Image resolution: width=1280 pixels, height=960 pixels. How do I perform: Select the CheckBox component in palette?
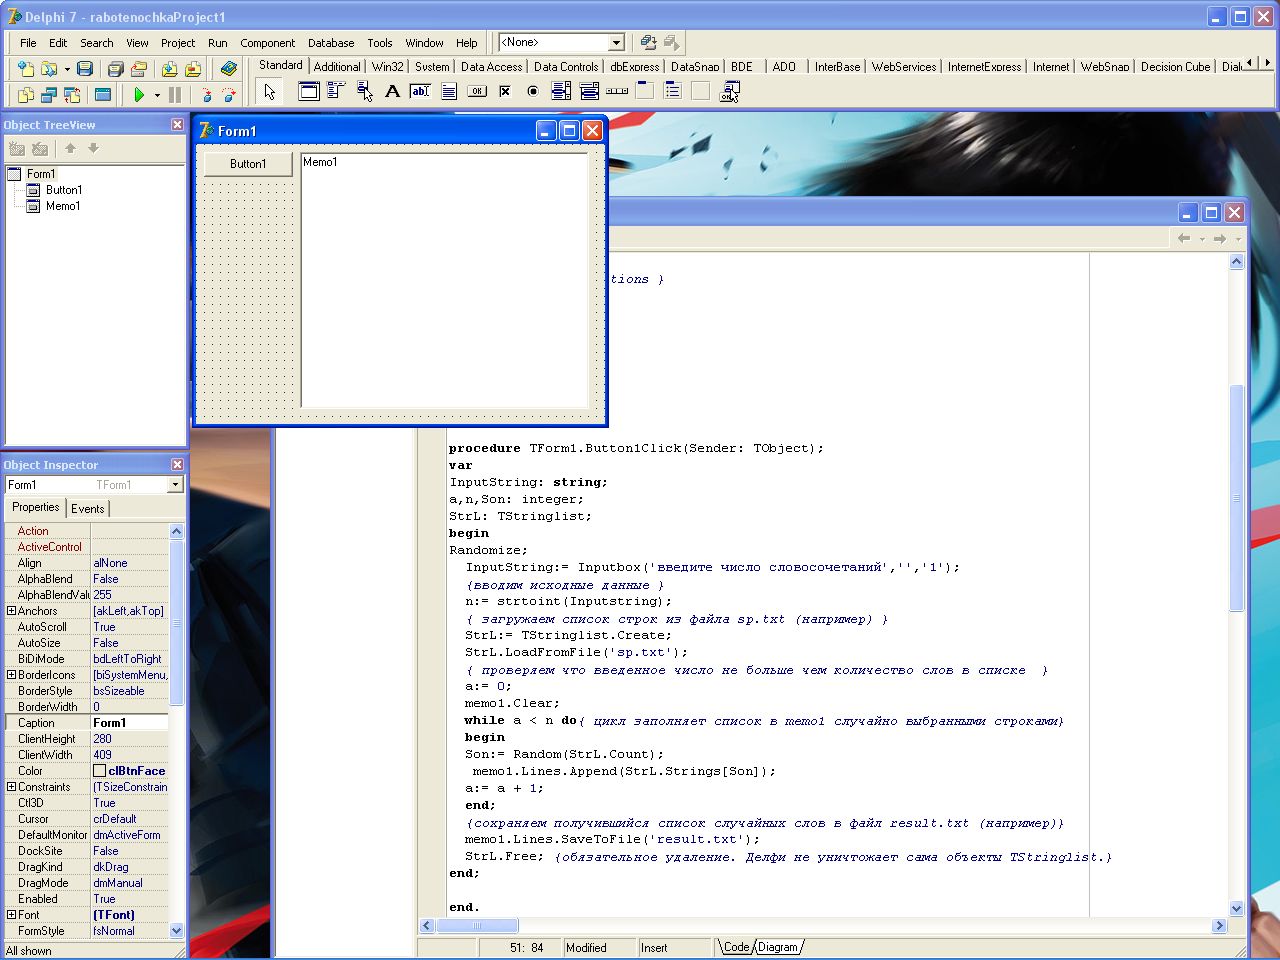point(505,91)
